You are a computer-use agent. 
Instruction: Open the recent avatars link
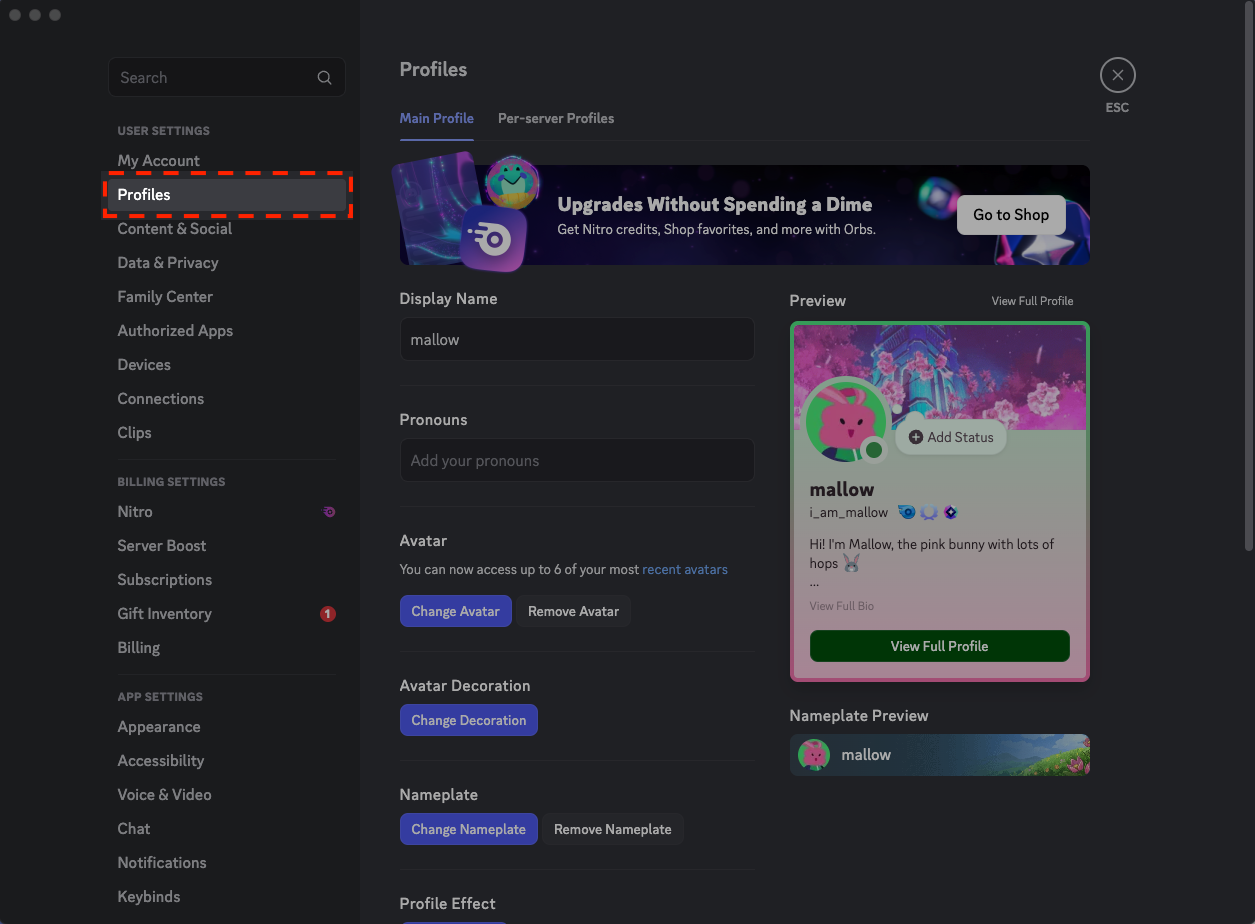pyautogui.click(x=685, y=569)
